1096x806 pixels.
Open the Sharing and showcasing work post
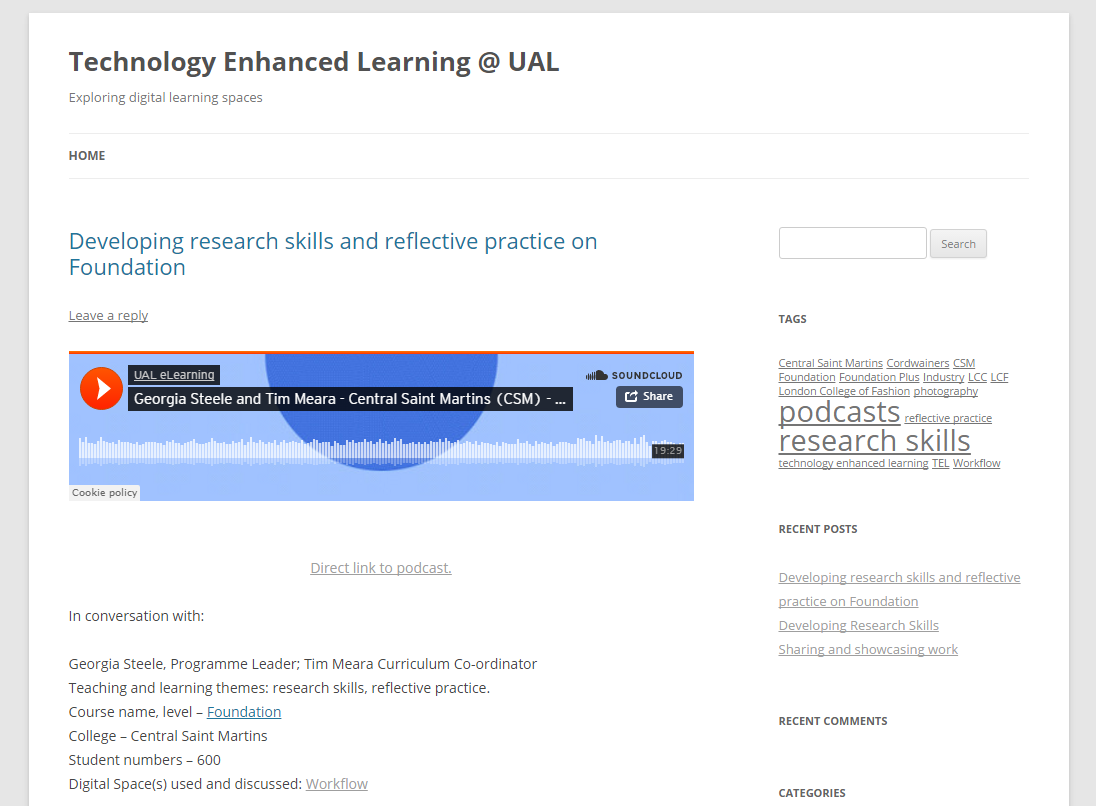pyautogui.click(x=868, y=649)
